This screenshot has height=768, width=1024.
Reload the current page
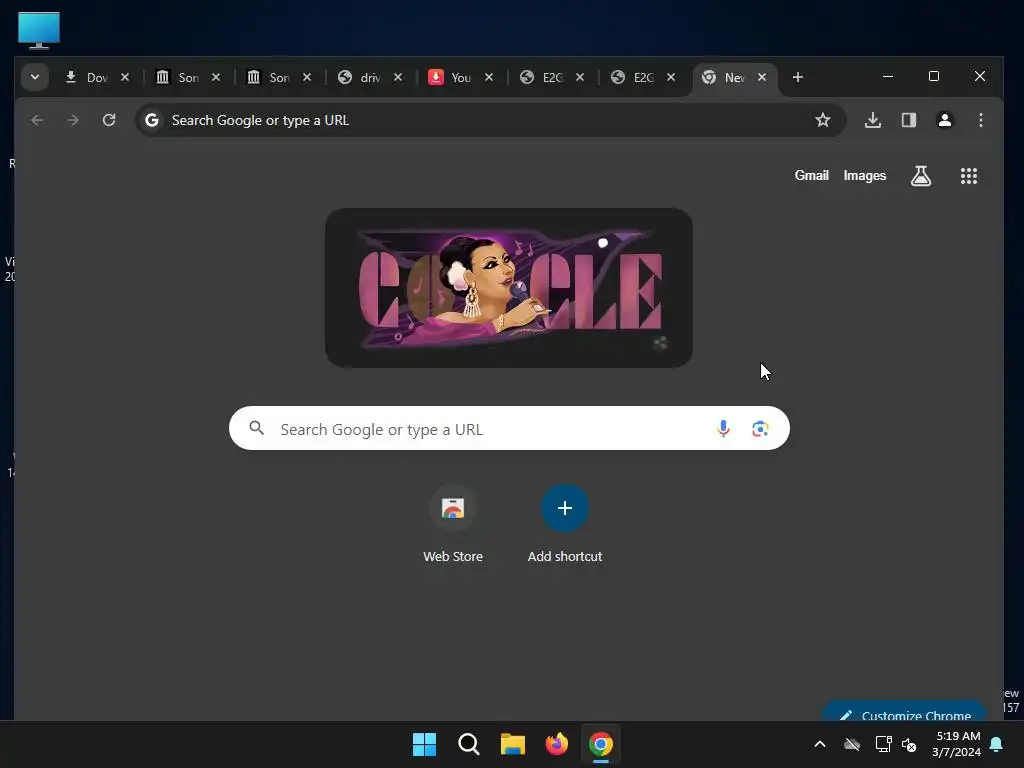point(109,120)
